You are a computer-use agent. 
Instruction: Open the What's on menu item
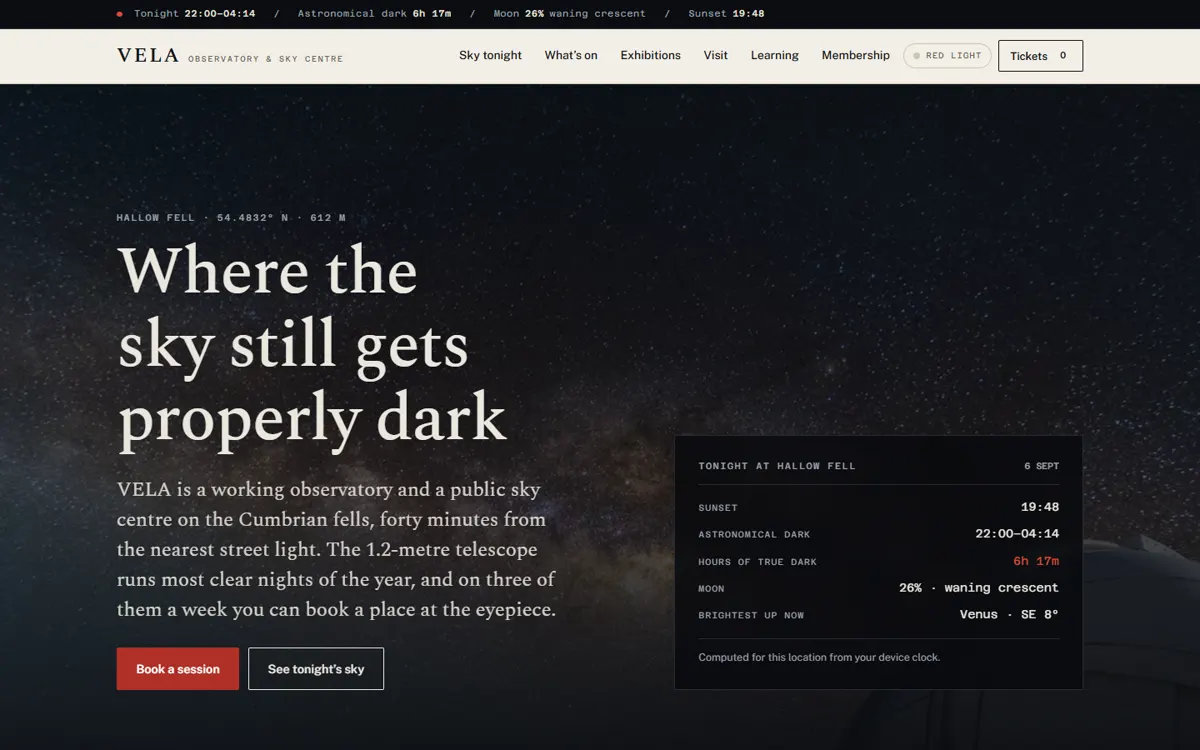click(571, 56)
